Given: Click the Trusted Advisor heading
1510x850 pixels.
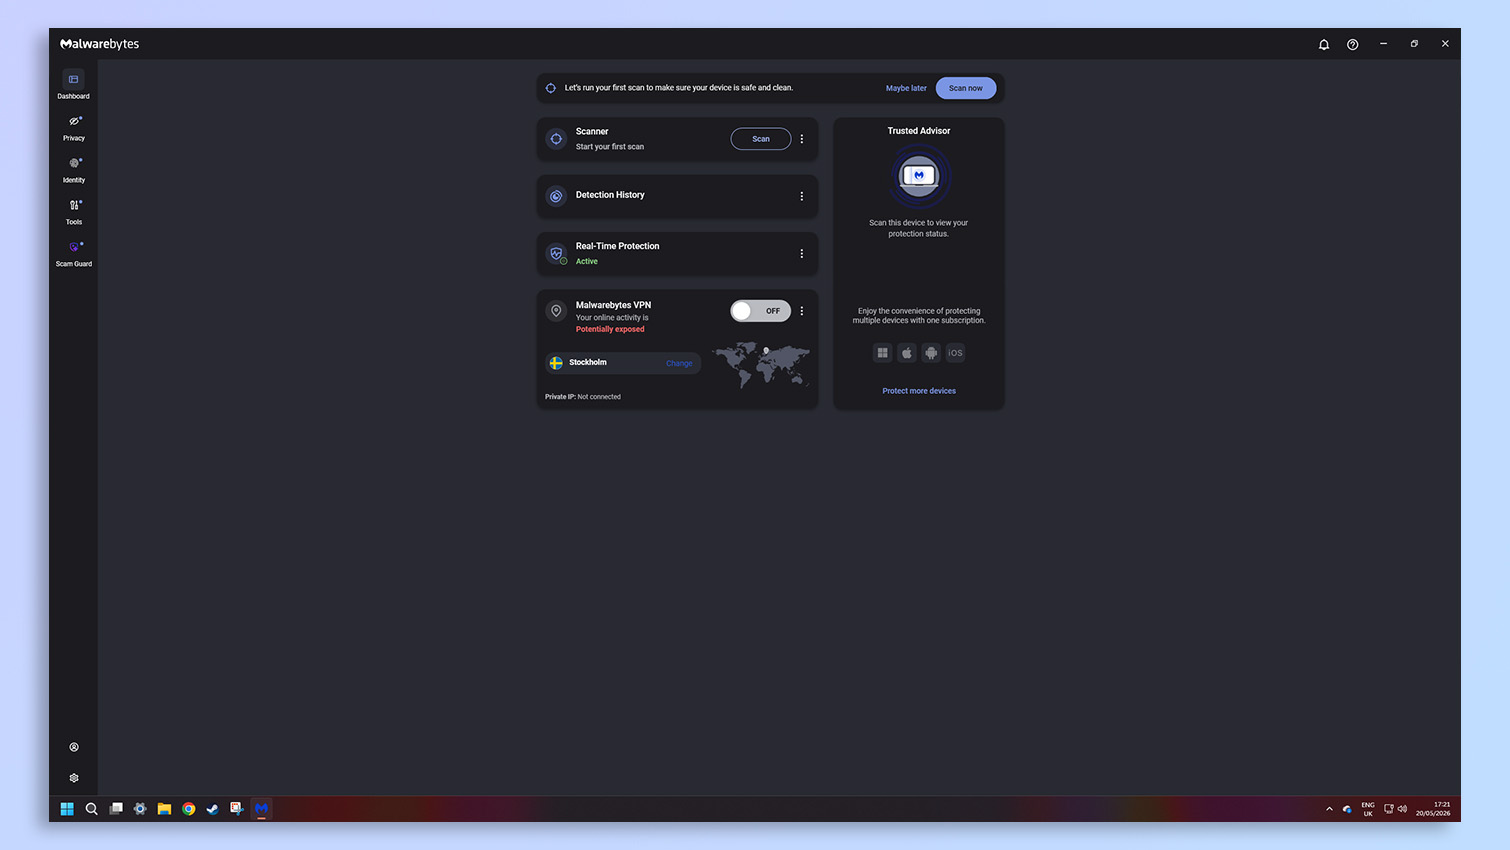Looking at the screenshot, I should pyautogui.click(x=919, y=131).
